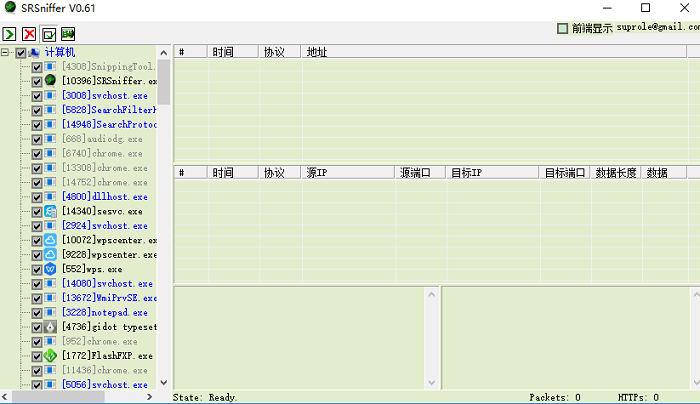Image resolution: width=700 pixels, height=404 pixels.
Task: Click the third toolbar icon with checkmark
Action: pyautogui.click(x=49, y=33)
